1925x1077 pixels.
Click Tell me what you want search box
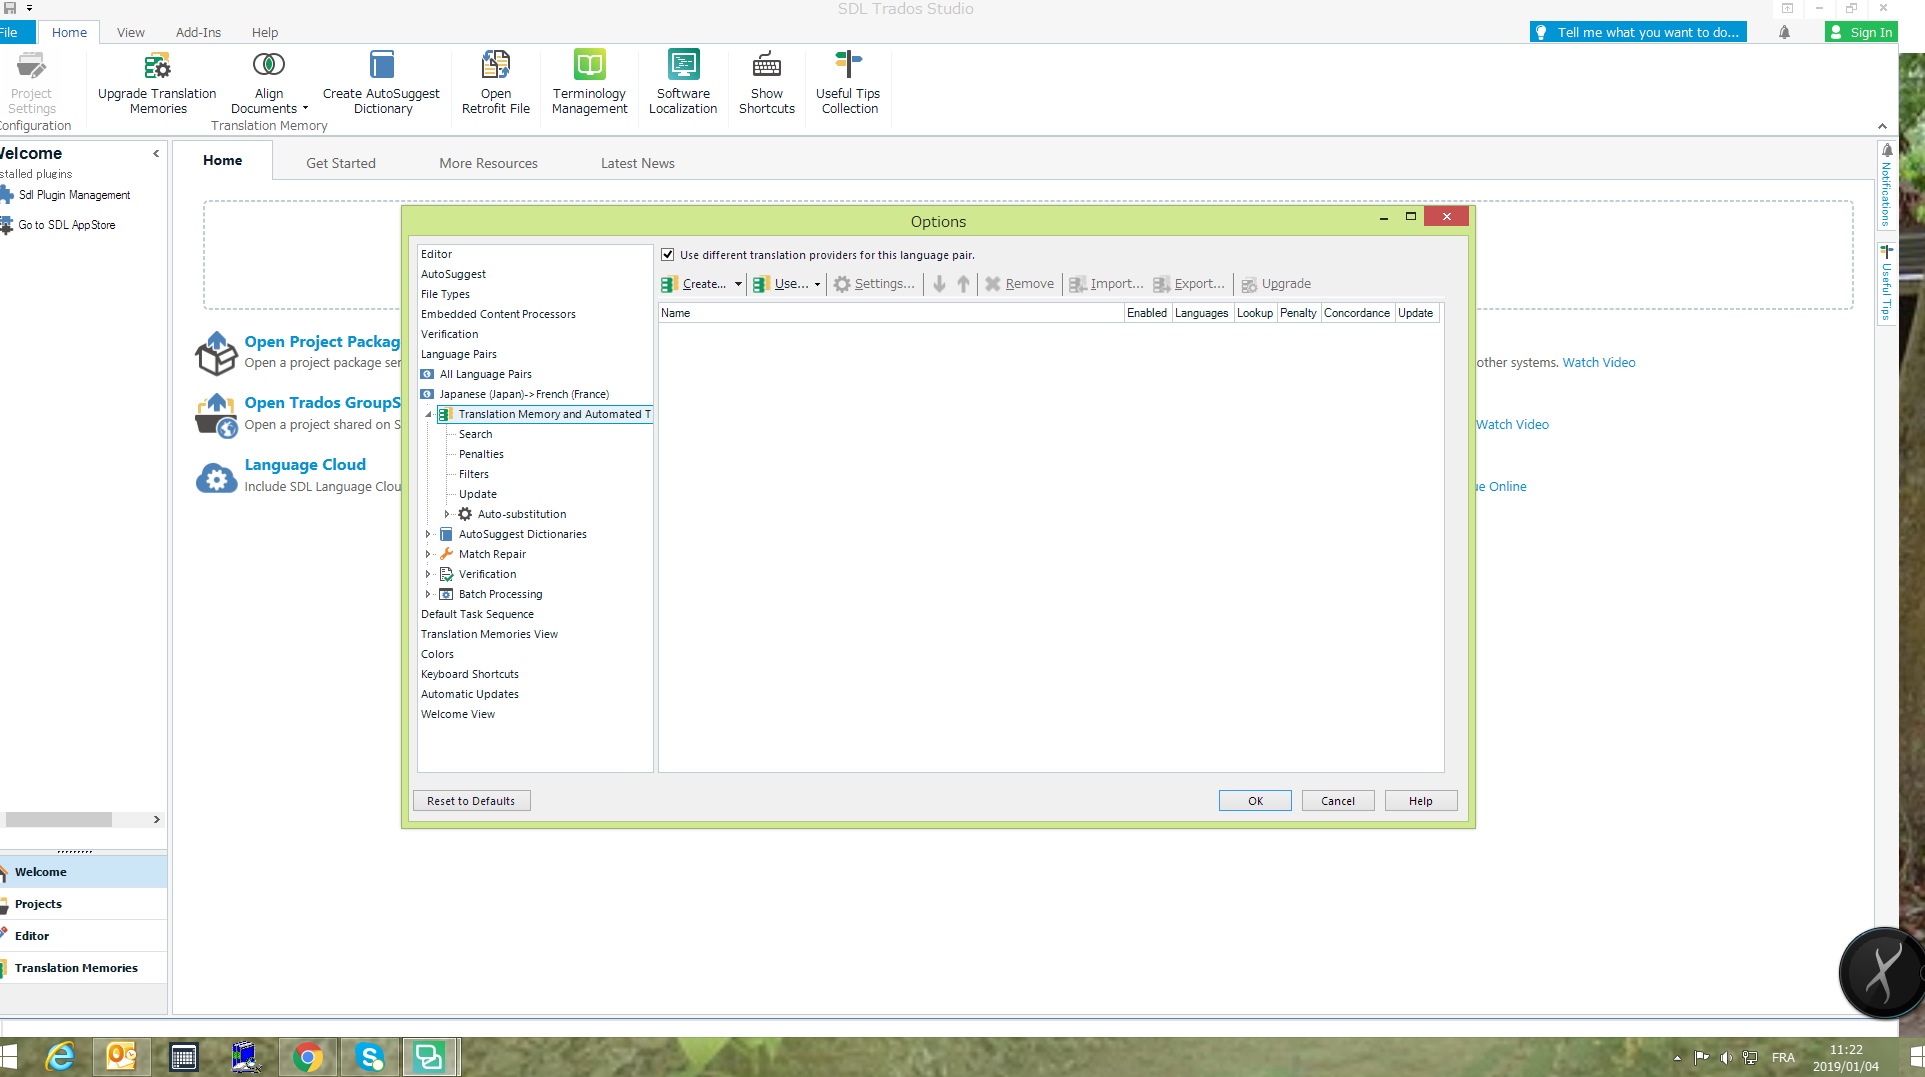(x=1638, y=32)
